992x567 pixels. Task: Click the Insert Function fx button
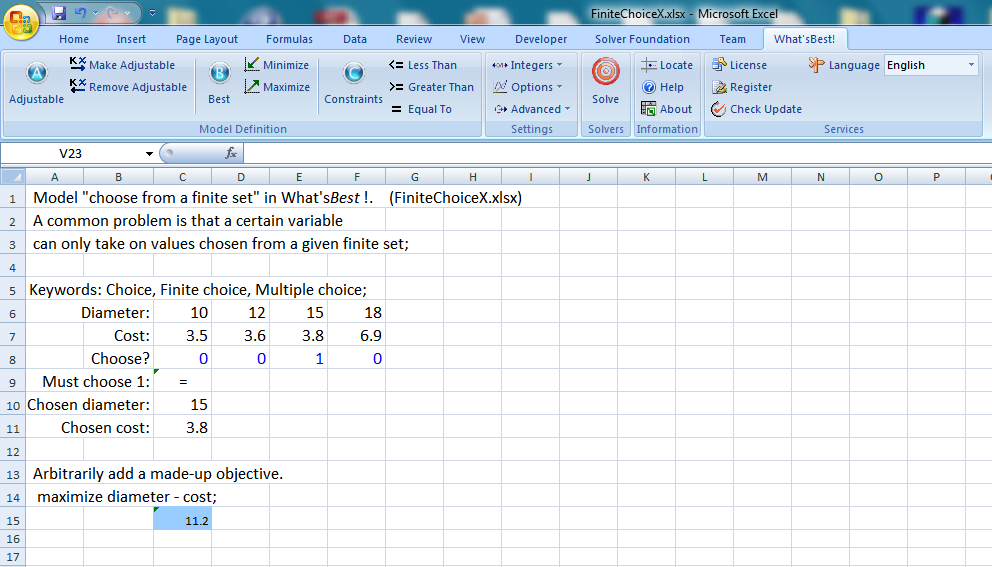coord(231,153)
